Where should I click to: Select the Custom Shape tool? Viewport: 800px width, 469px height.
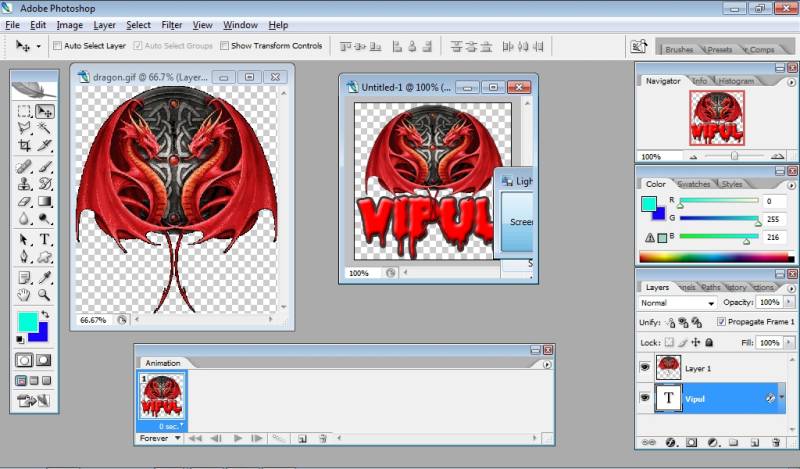[x=45, y=257]
